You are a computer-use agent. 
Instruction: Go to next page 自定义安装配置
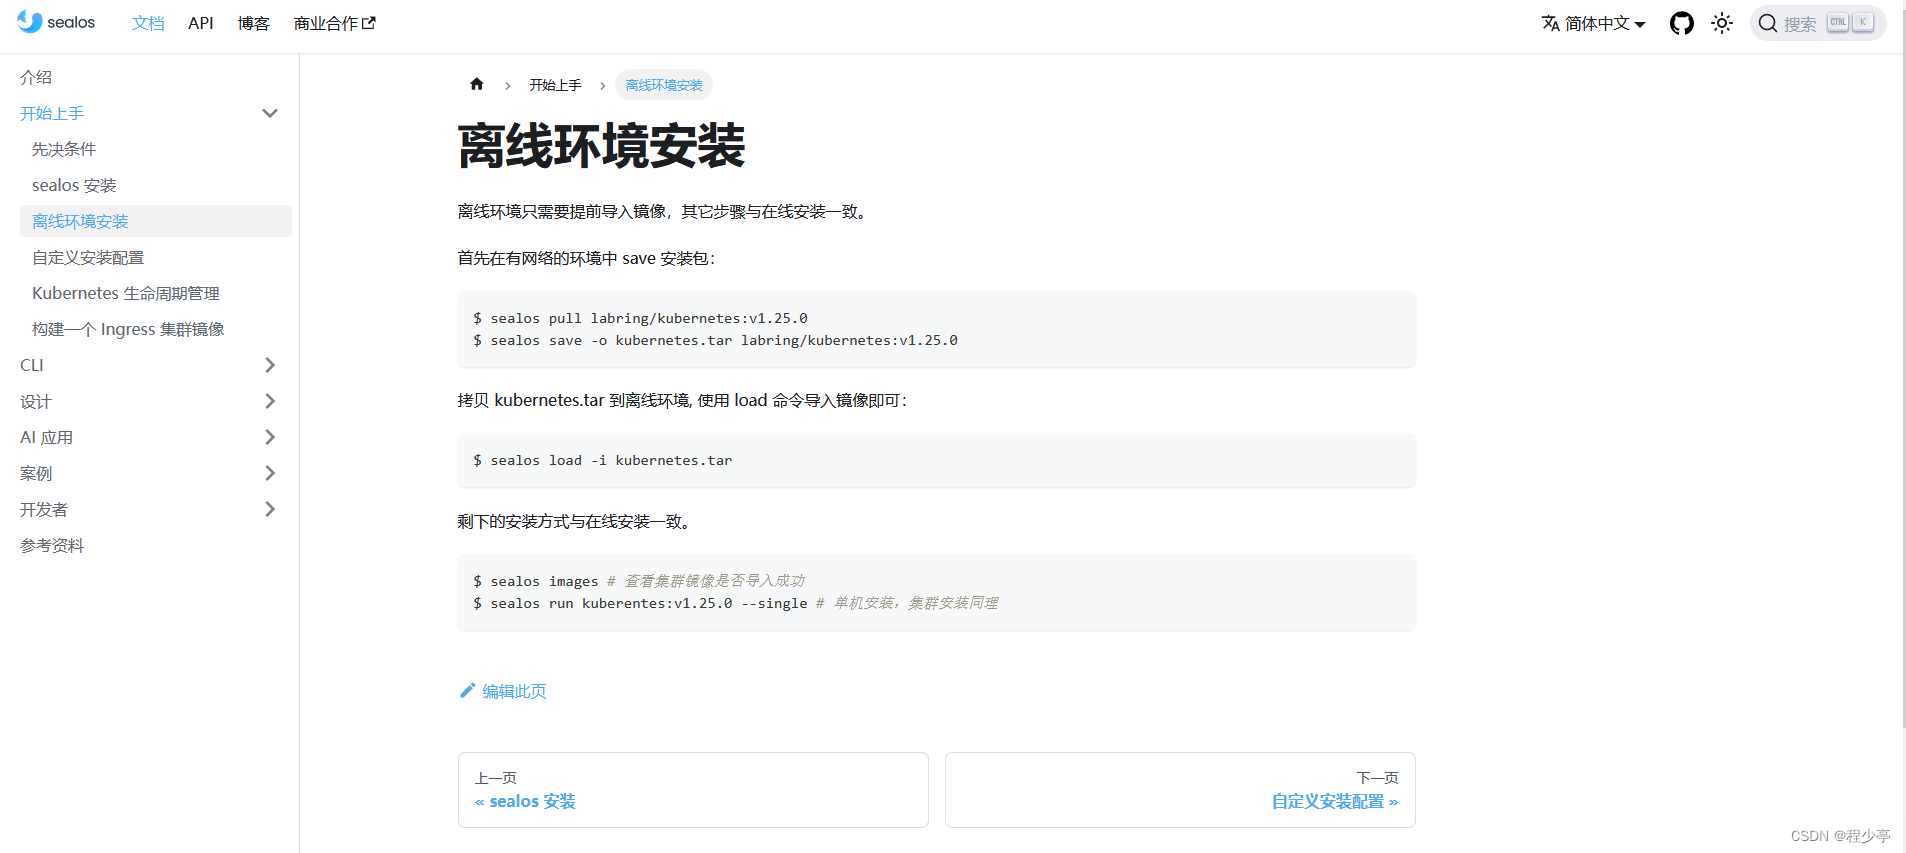pos(1180,790)
